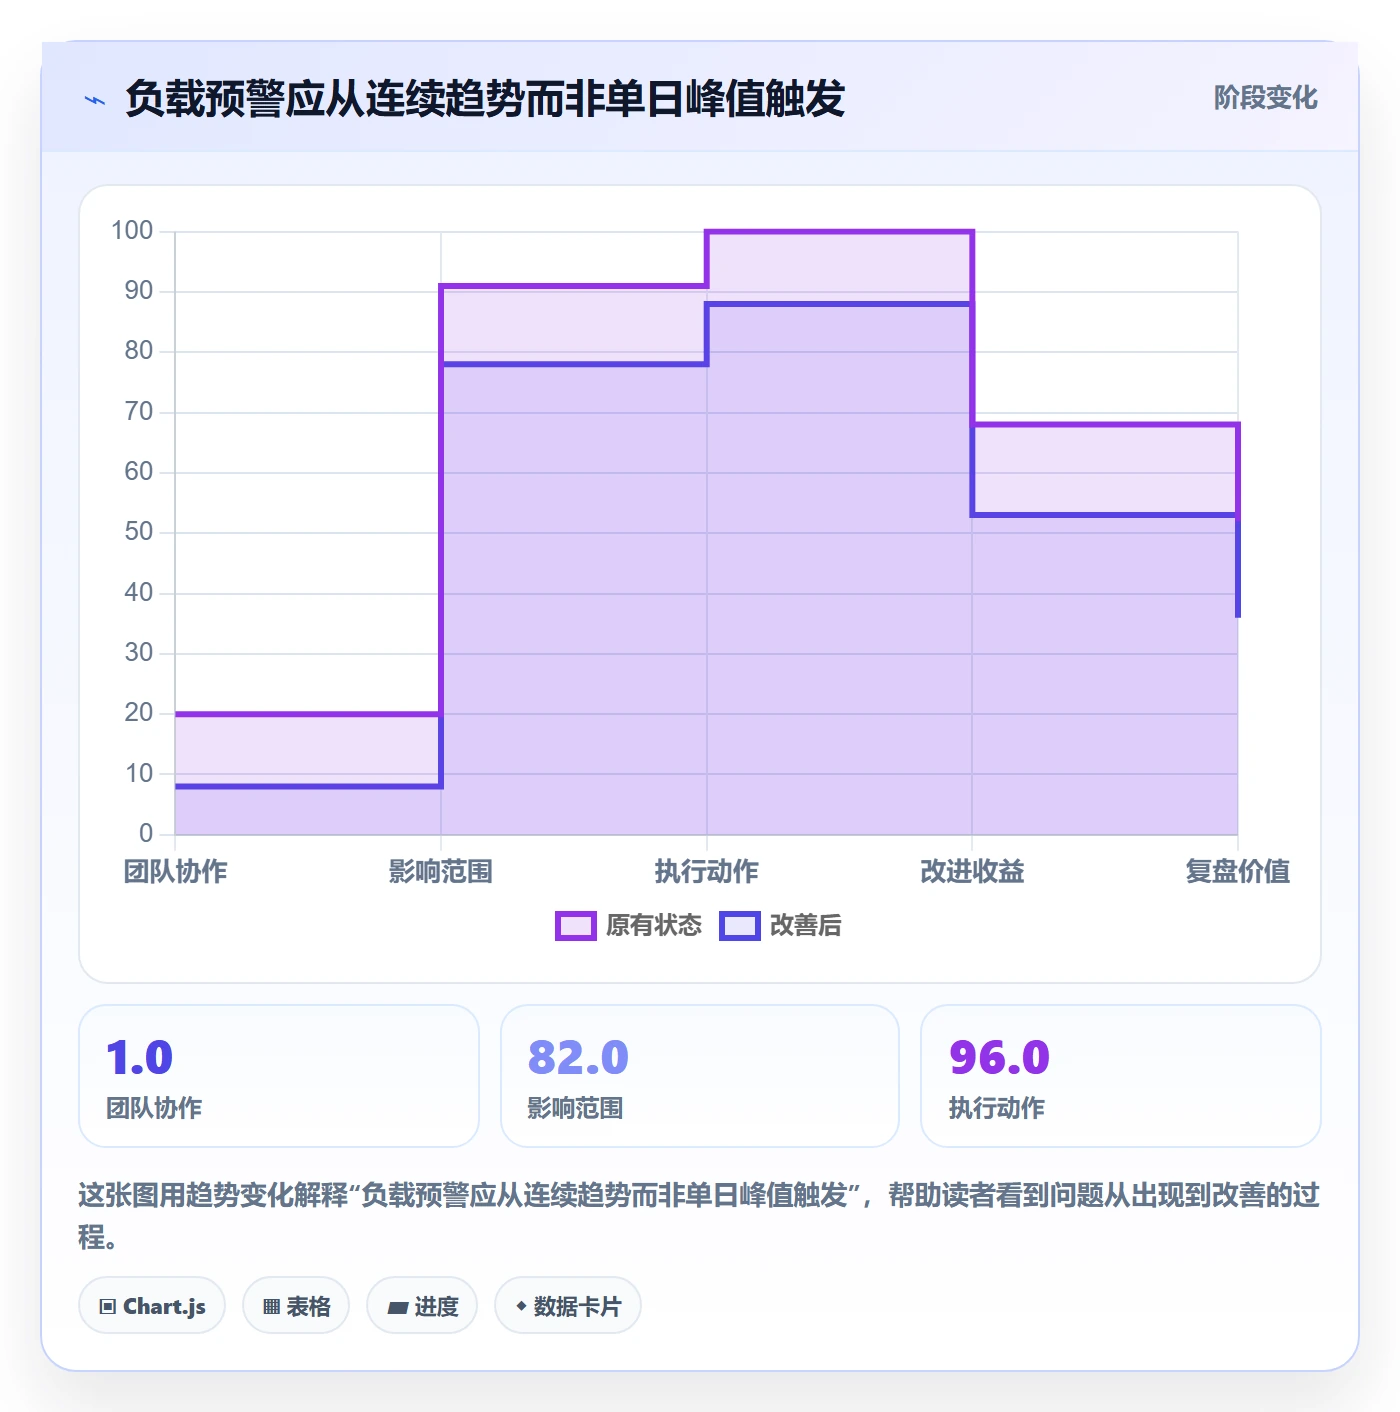Select the 表格 tag
This screenshot has height=1412, width=1400.
tap(296, 1305)
